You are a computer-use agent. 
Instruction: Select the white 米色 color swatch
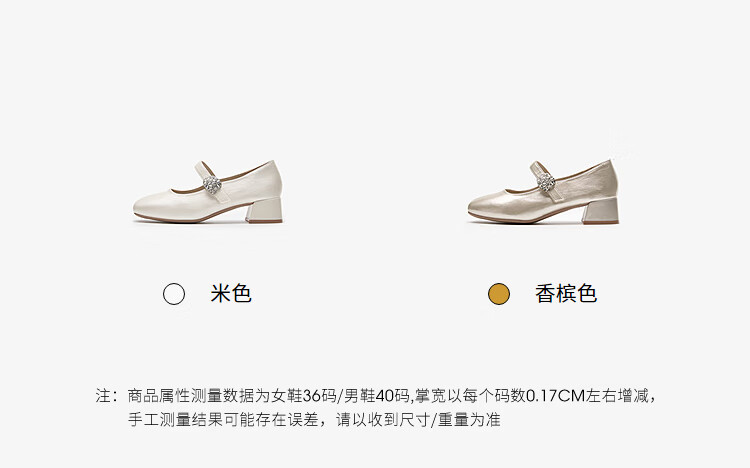click(x=174, y=294)
